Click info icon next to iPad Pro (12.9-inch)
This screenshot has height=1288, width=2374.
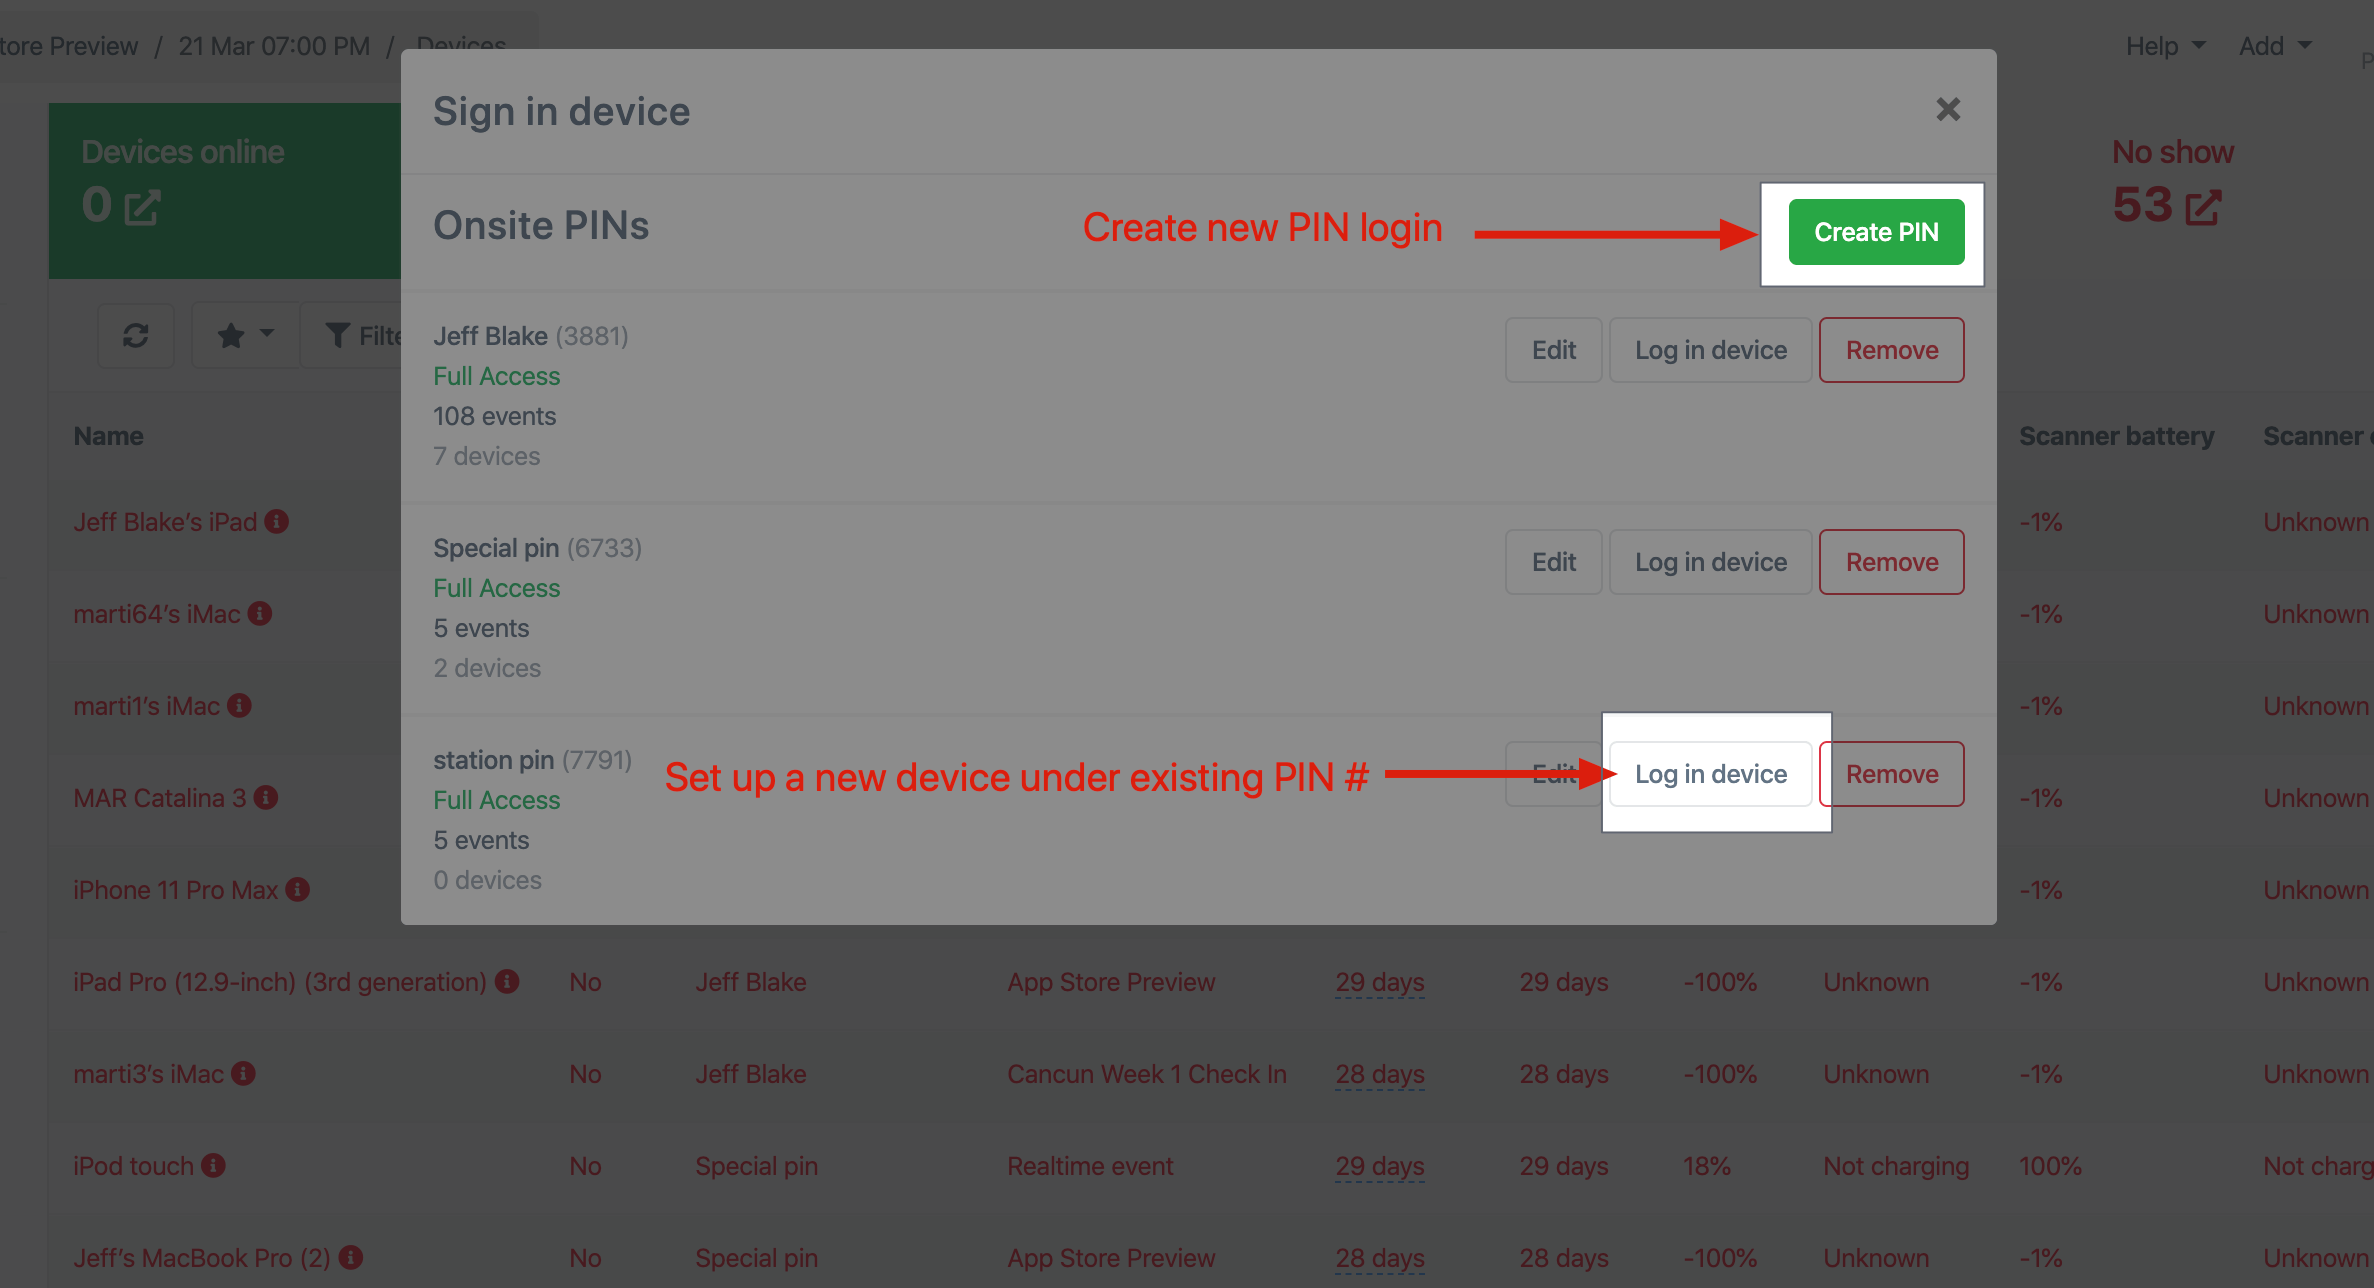[508, 982]
